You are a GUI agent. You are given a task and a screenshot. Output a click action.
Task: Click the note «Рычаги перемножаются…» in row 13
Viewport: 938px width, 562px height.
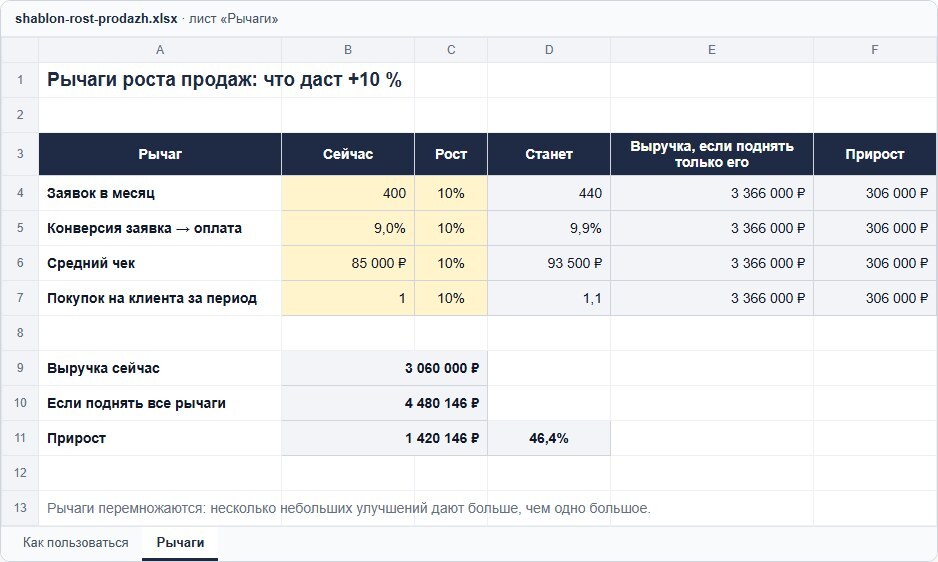[x=349, y=508]
